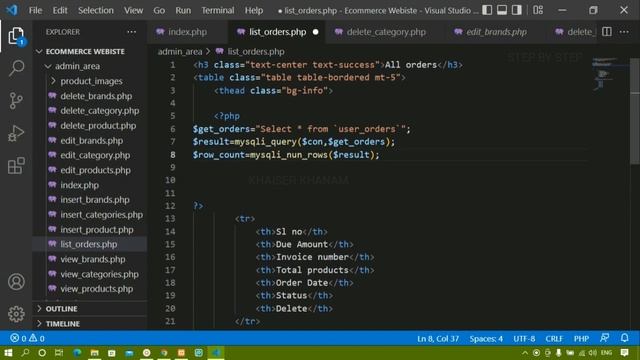The image size is (640, 360).
Task: Open Go menu
Action: click(159, 10)
